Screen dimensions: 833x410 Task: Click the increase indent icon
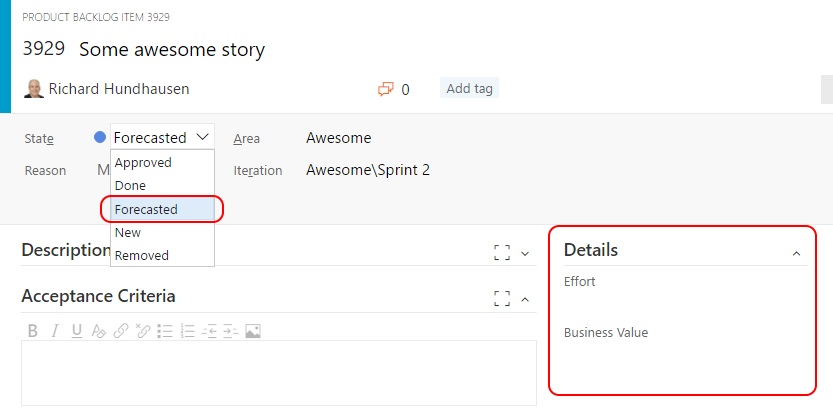point(230,330)
